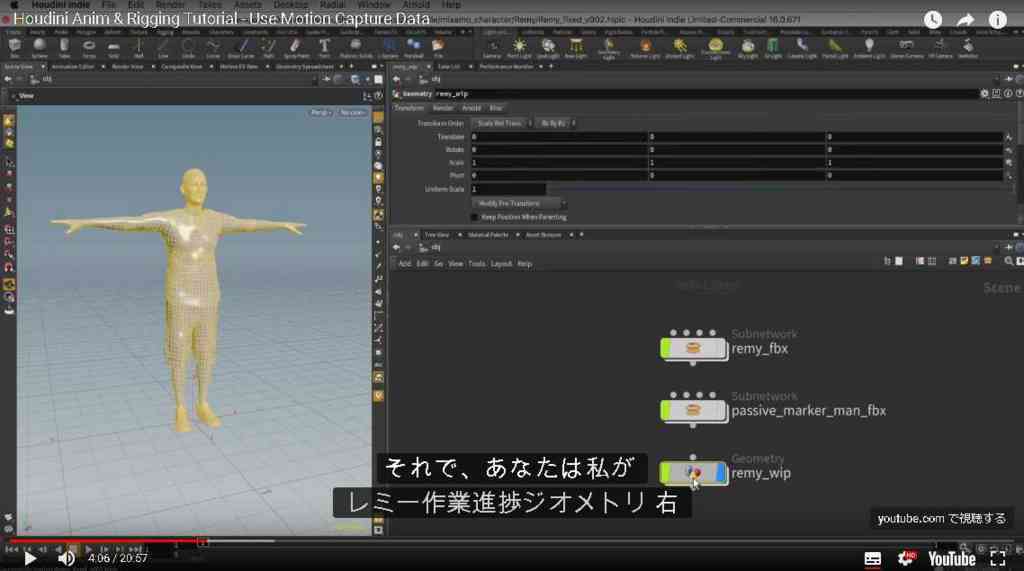The image size is (1024, 571).
Task: Select the Platonic Solids shelf tool
Action: 355,47
